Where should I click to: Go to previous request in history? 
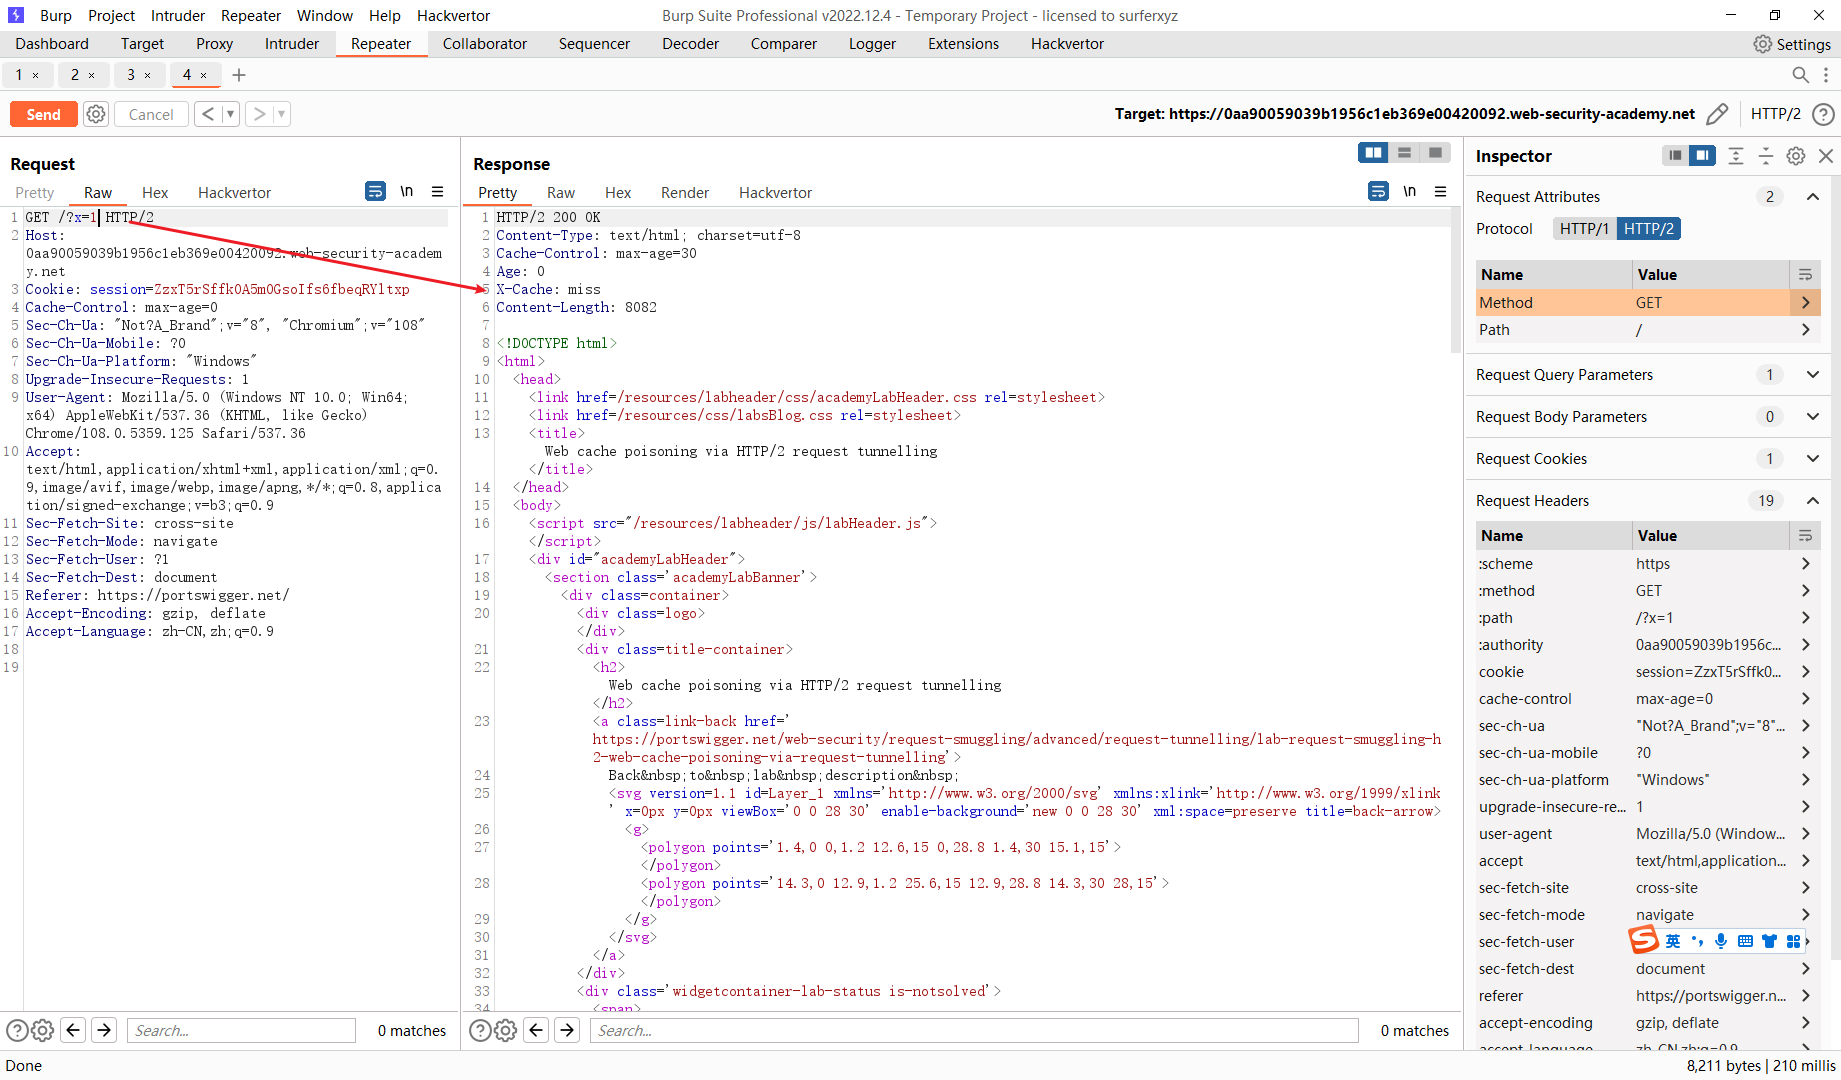208,114
